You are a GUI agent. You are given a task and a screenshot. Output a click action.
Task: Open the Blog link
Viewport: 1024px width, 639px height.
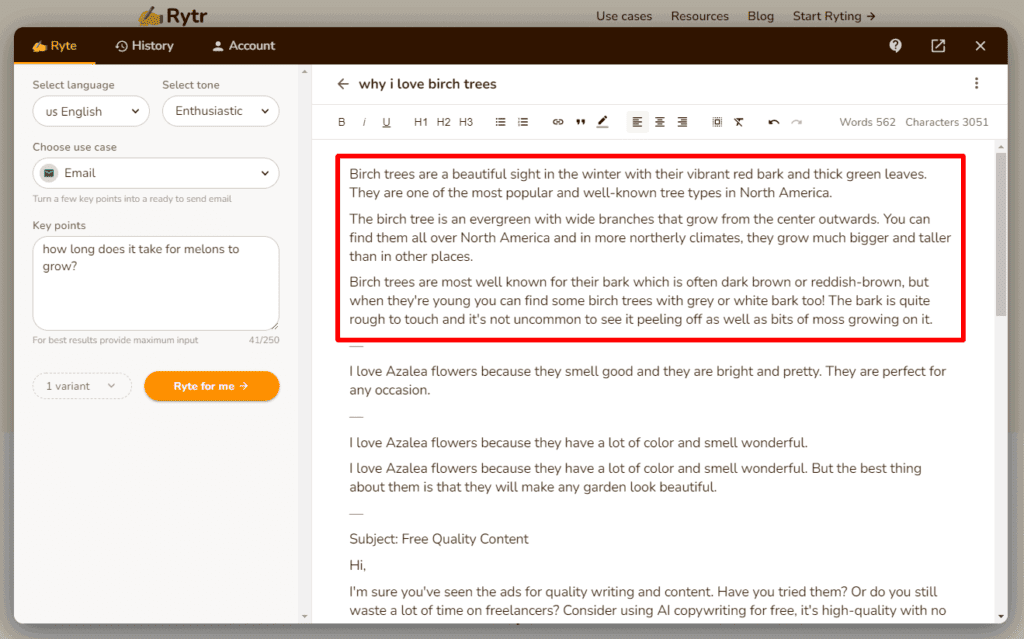[x=761, y=16]
